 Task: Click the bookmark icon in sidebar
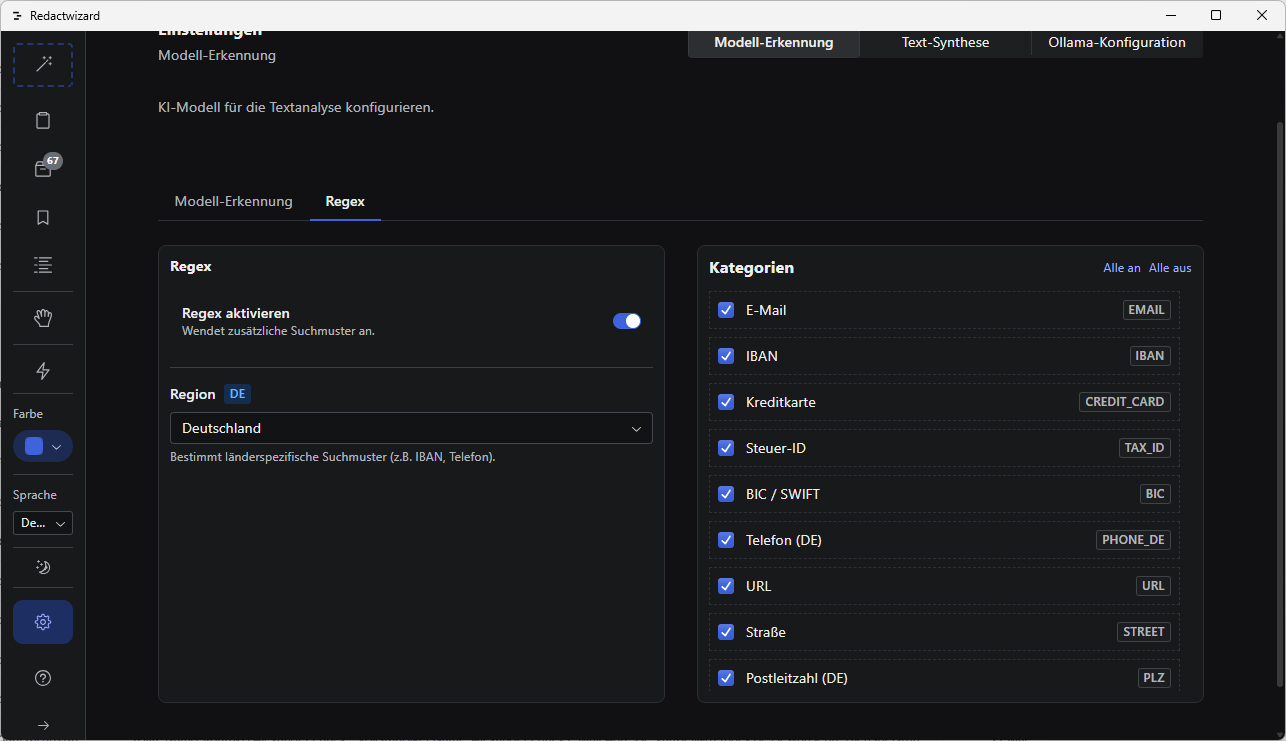click(43, 217)
